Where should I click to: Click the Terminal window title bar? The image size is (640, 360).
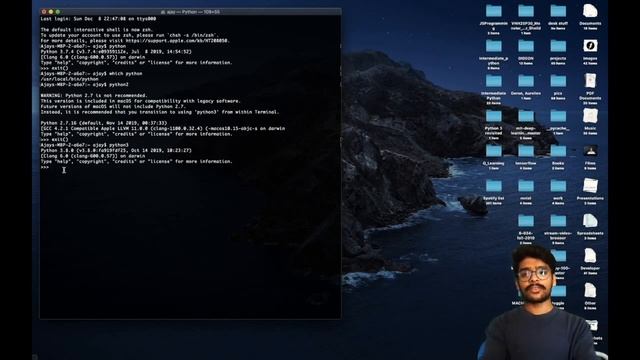190,12
